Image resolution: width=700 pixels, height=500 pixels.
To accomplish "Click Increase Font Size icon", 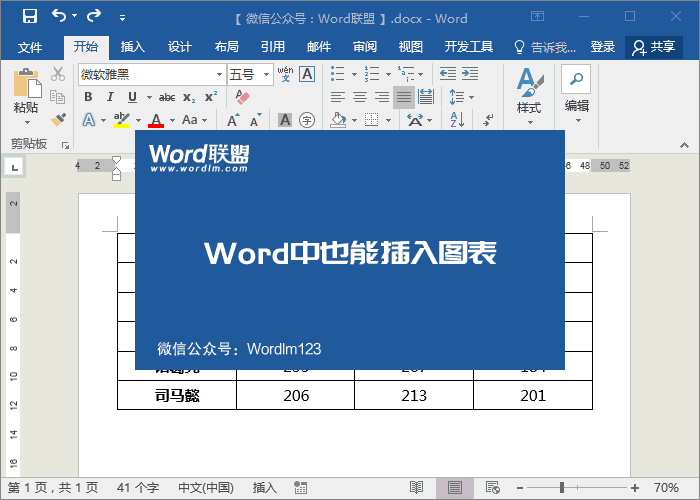I will pyautogui.click(x=233, y=120).
